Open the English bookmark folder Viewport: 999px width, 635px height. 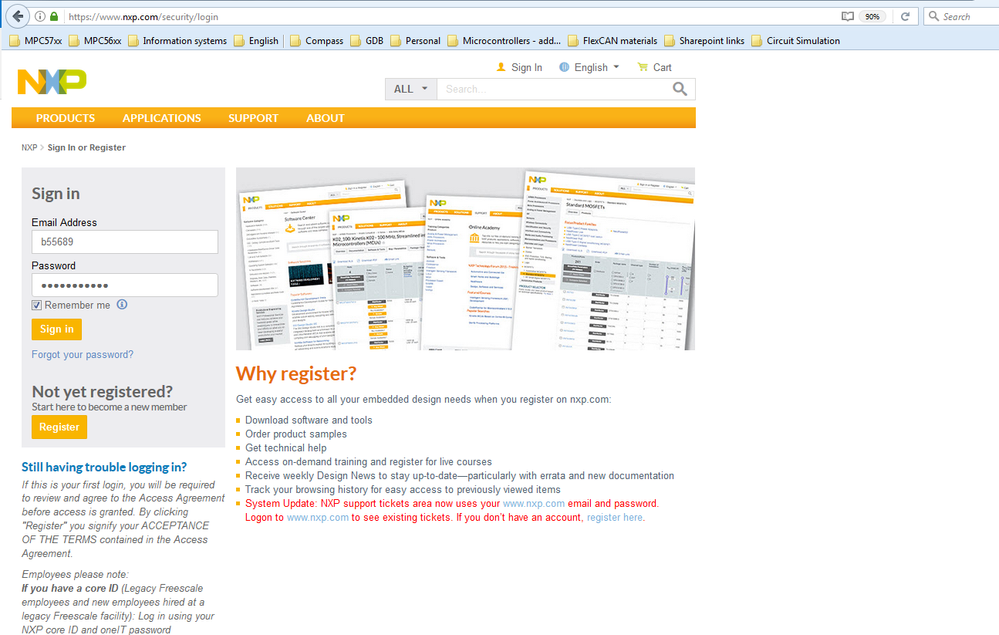coord(256,41)
